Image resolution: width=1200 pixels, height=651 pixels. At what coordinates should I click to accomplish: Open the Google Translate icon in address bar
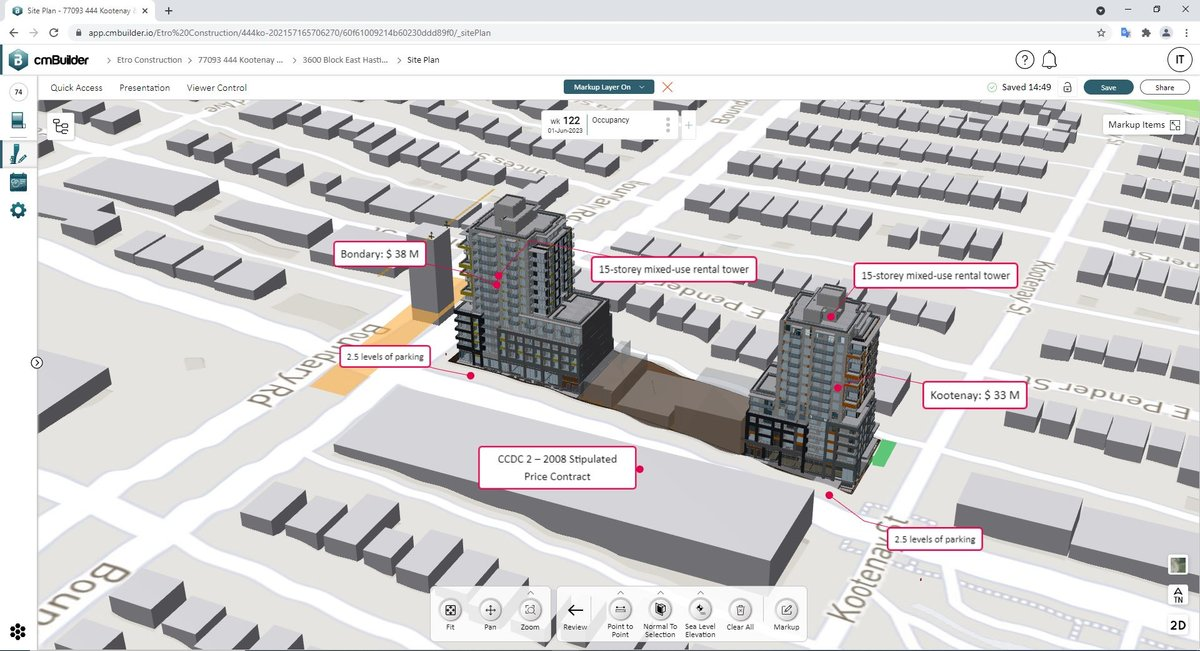[1125, 32]
